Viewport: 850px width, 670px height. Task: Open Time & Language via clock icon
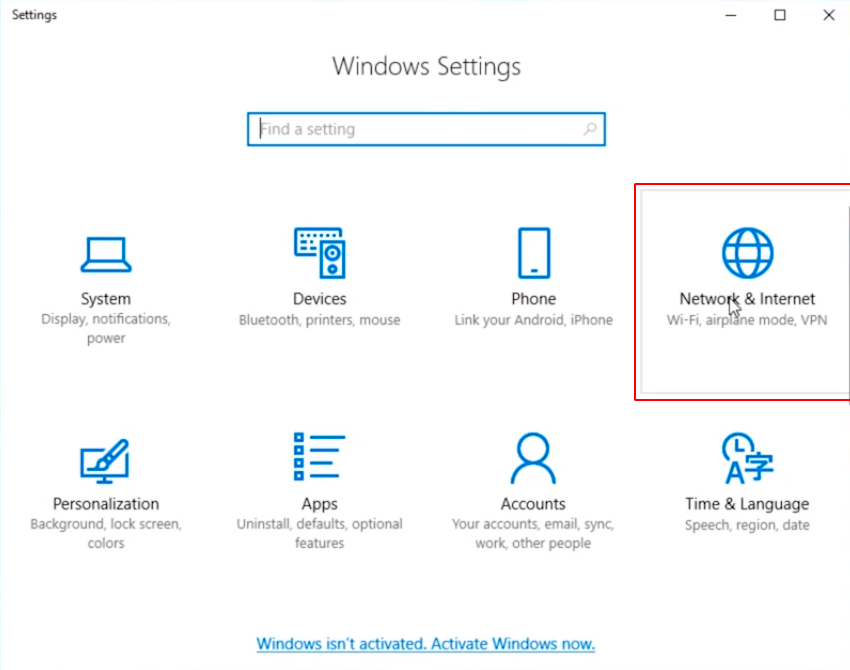(x=748, y=458)
